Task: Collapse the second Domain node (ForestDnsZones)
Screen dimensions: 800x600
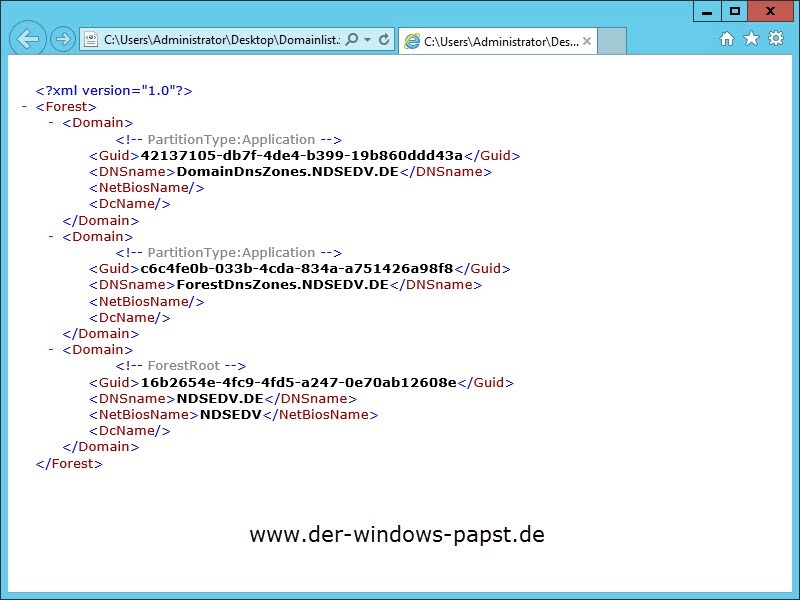Action: (51, 237)
